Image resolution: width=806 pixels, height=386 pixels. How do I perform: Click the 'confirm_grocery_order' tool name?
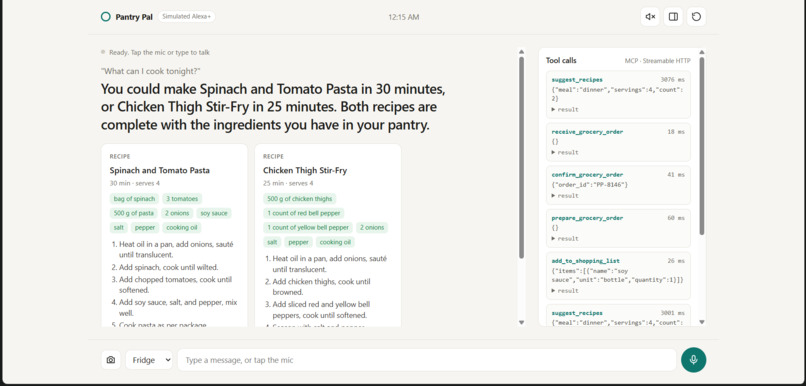(x=587, y=175)
